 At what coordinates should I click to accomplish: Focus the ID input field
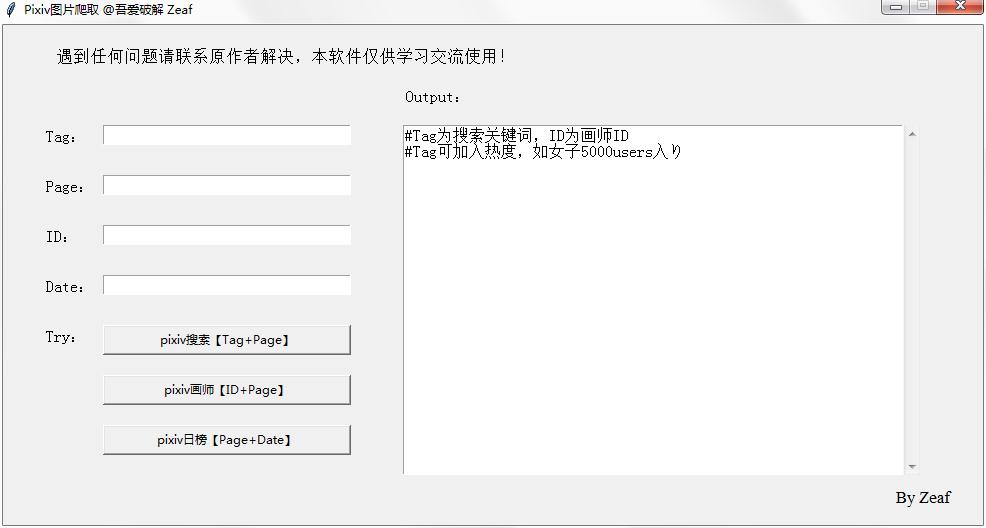[226, 235]
